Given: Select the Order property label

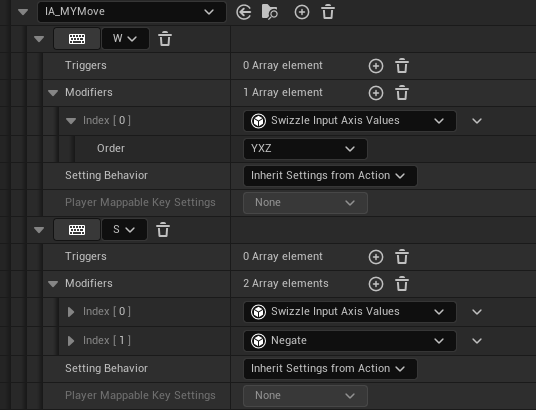Looking at the screenshot, I should tap(111, 148).
